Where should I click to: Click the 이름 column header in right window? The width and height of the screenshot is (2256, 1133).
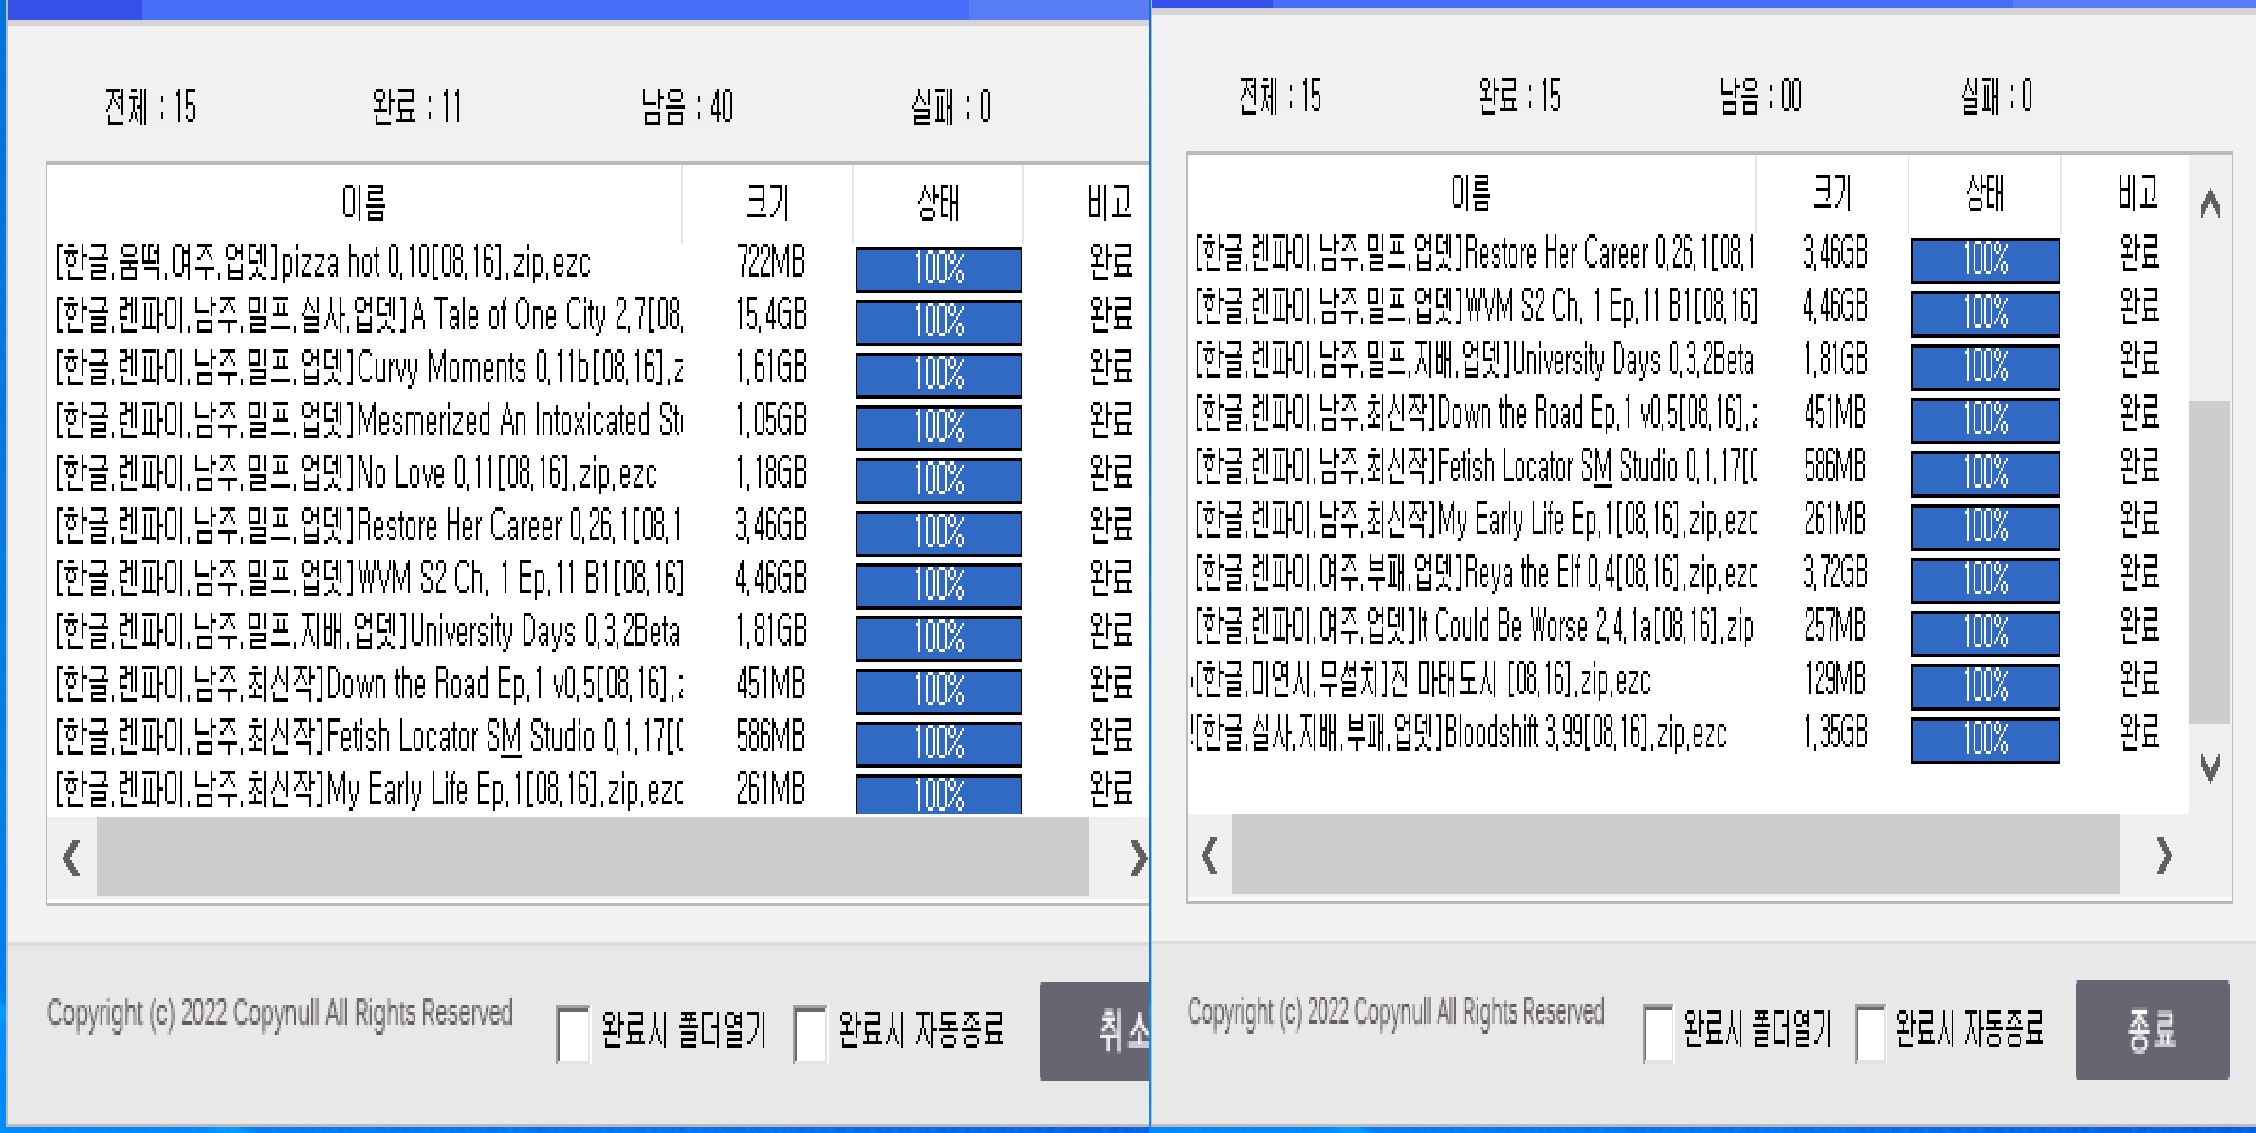point(1470,193)
